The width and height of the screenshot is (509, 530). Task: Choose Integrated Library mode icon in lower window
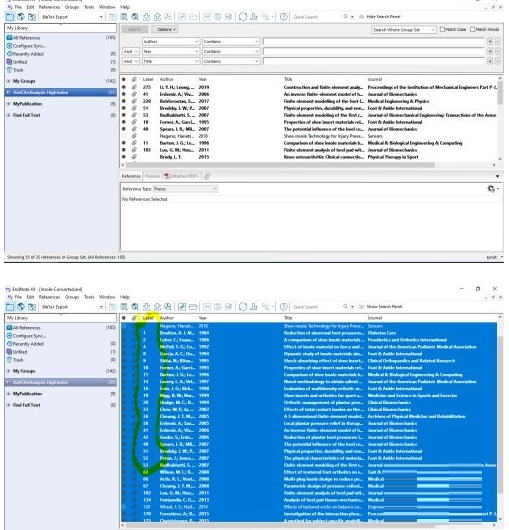[x=32, y=307]
